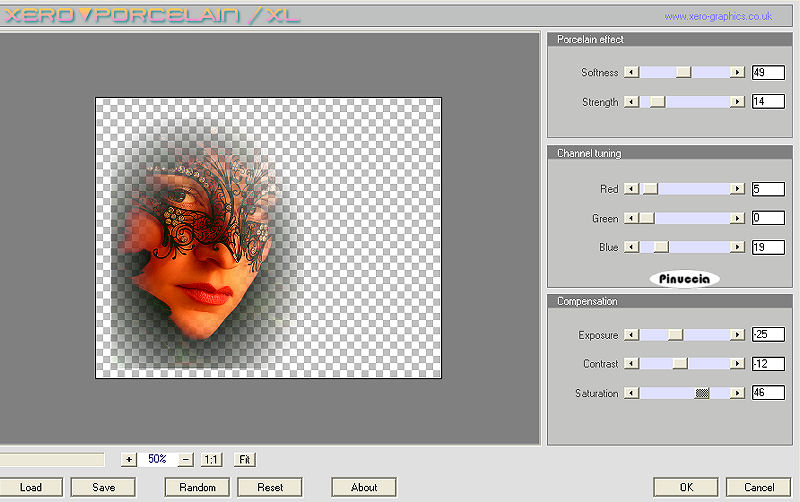Click the Green value field showing 0
The width and height of the screenshot is (800, 502).
pos(768,218)
